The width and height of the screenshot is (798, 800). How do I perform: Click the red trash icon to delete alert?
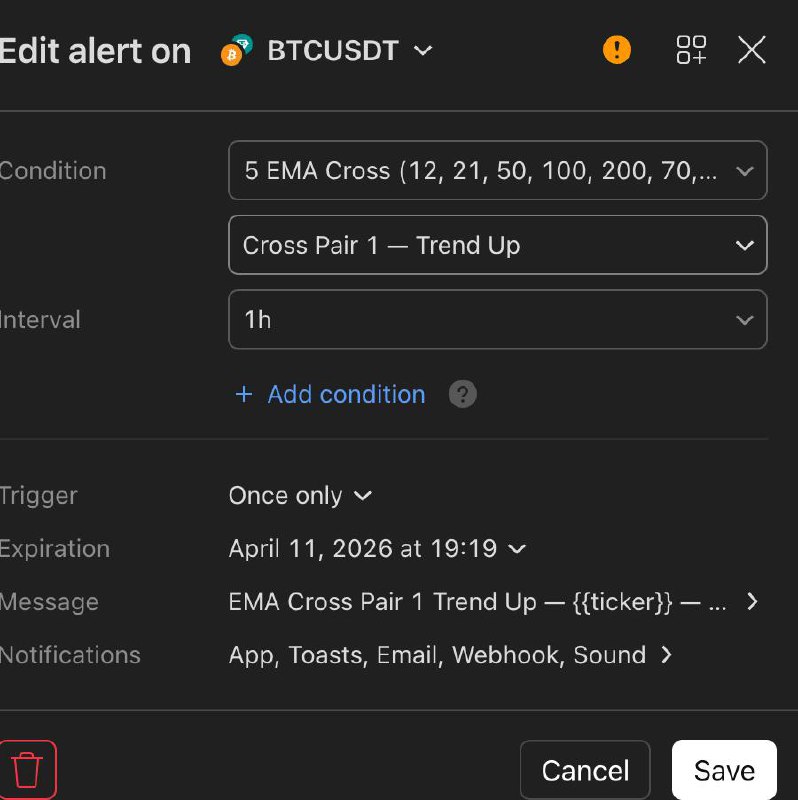(27, 769)
